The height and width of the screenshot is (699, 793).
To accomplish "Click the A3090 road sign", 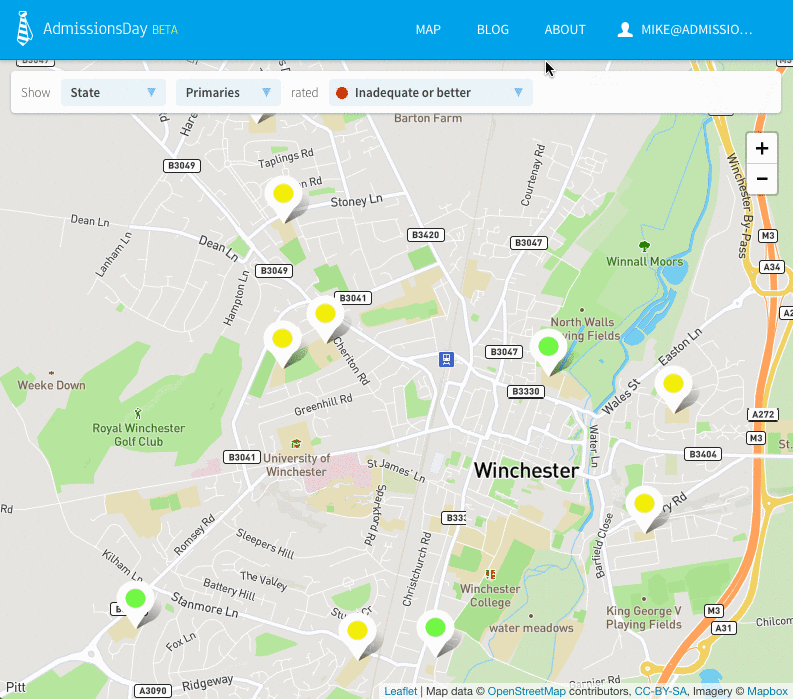I will coord(153,690).
